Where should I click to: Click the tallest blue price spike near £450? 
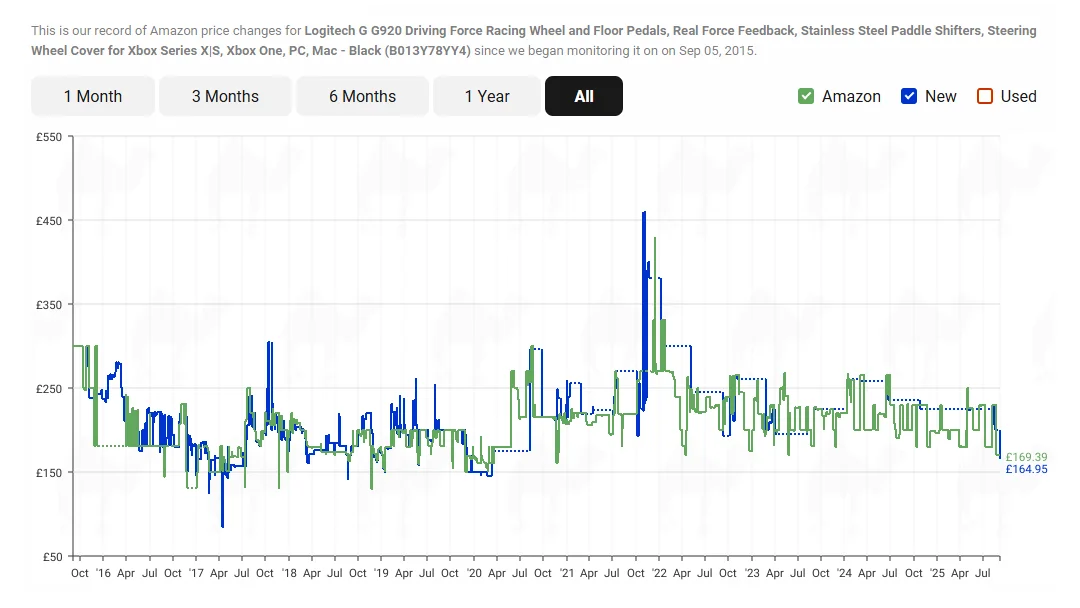pyautogui.click(x=644, y=213)
